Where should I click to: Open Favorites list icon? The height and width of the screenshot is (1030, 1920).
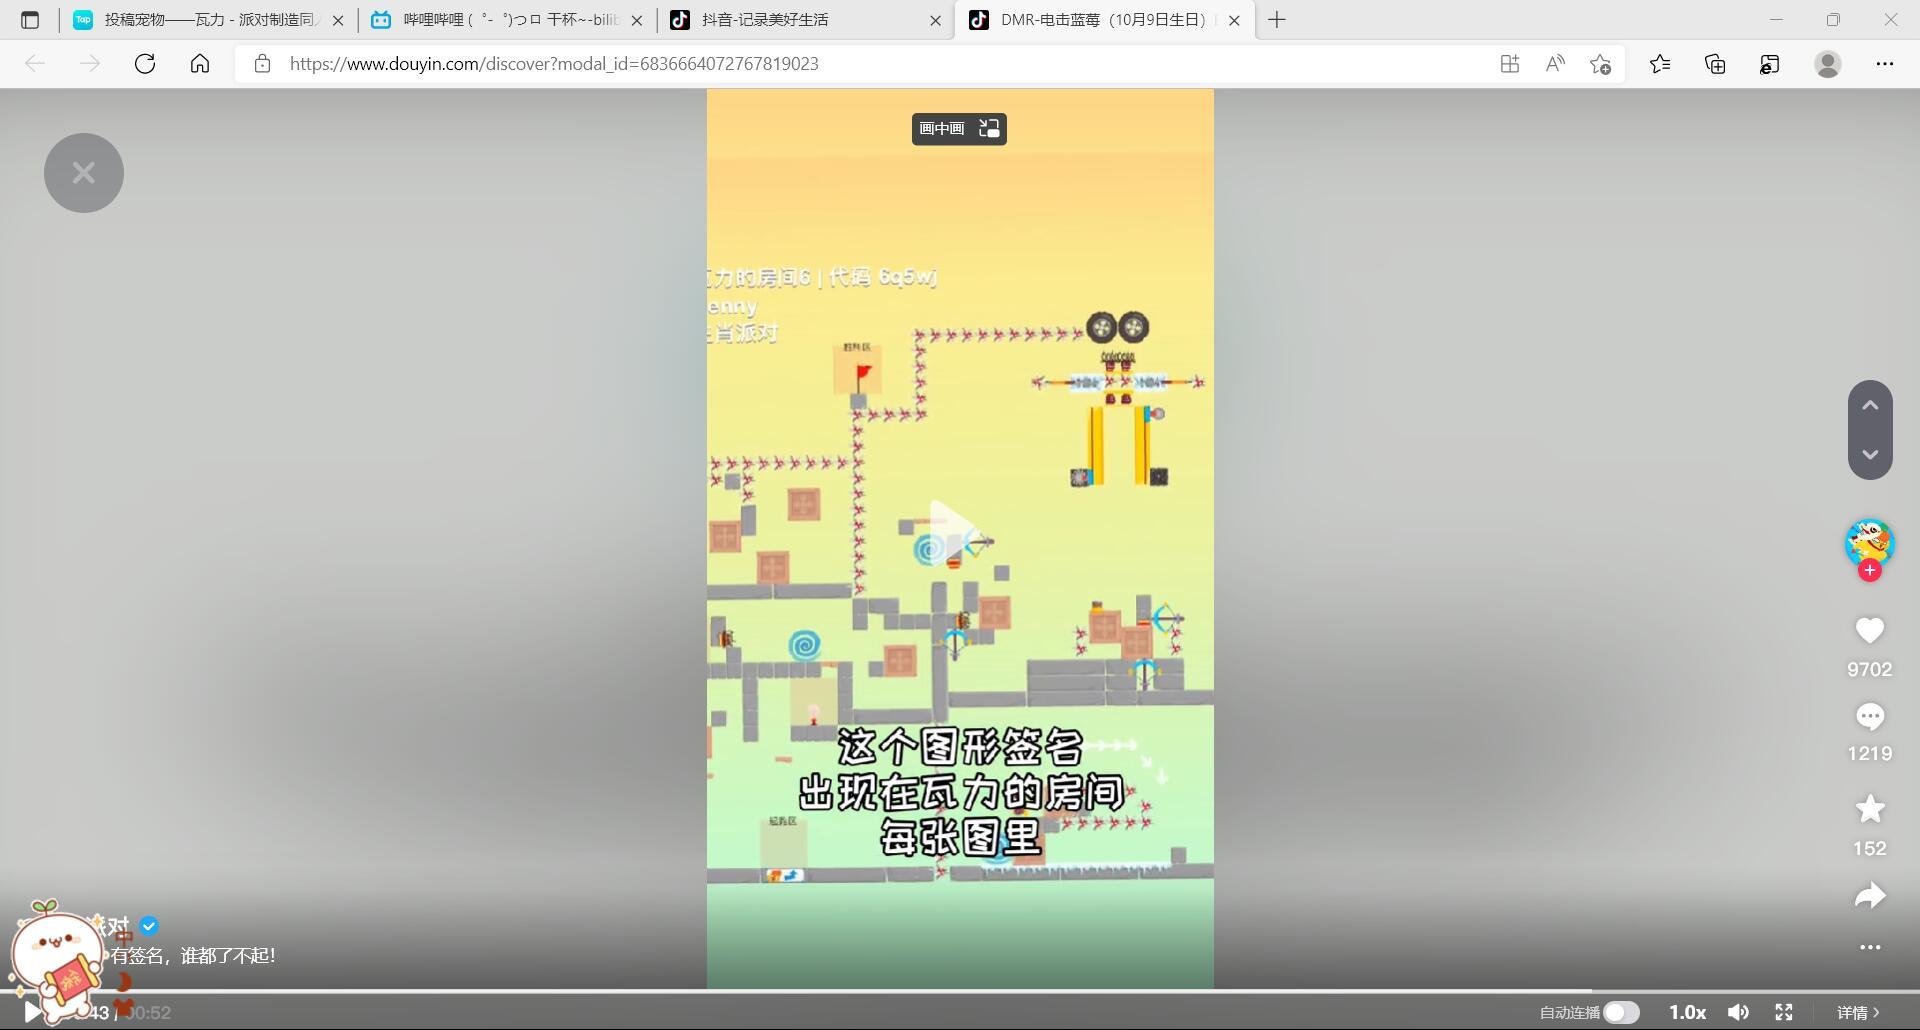(1660, 64)
